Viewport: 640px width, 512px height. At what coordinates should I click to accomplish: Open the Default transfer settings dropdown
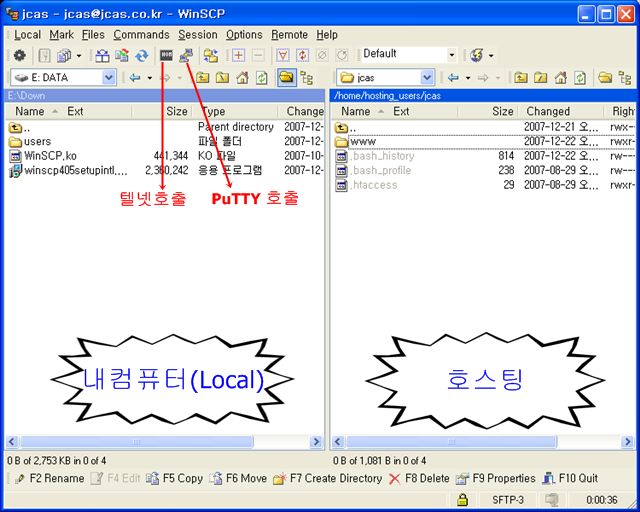[451, 55]
